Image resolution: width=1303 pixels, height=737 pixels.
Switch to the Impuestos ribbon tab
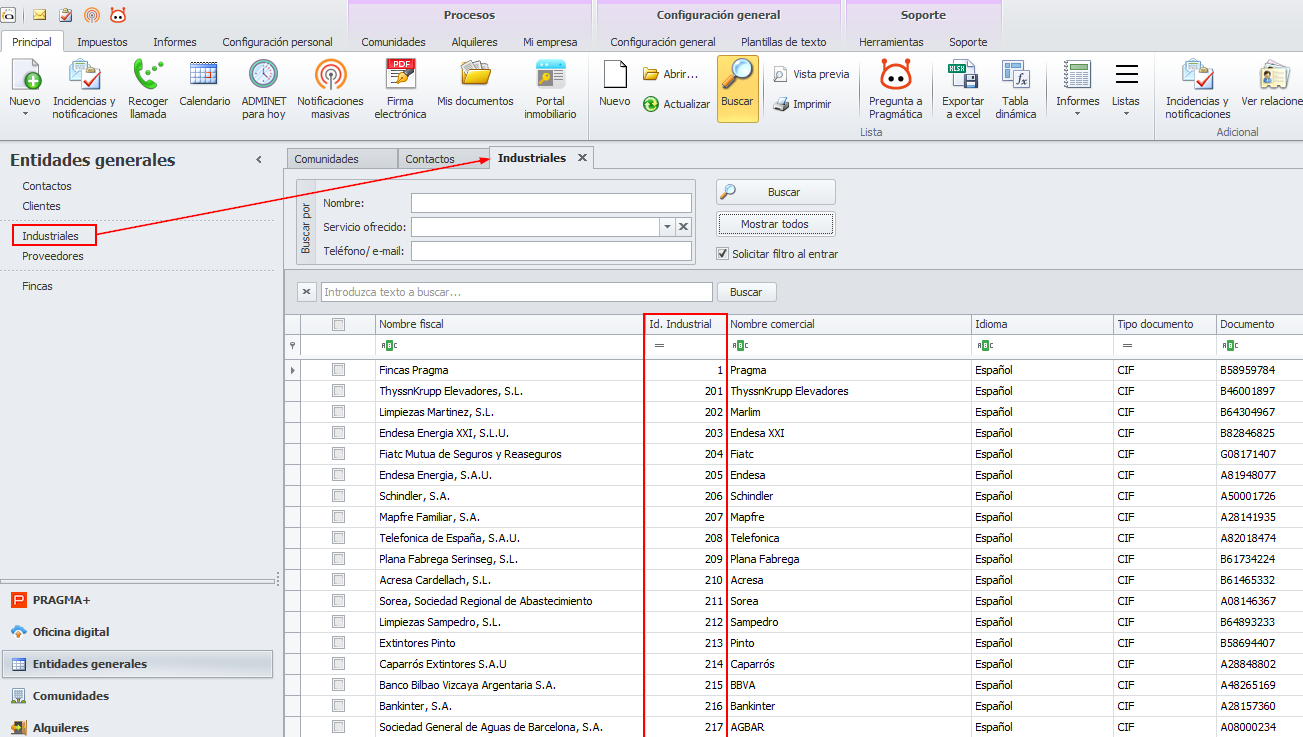pos(102,42)
